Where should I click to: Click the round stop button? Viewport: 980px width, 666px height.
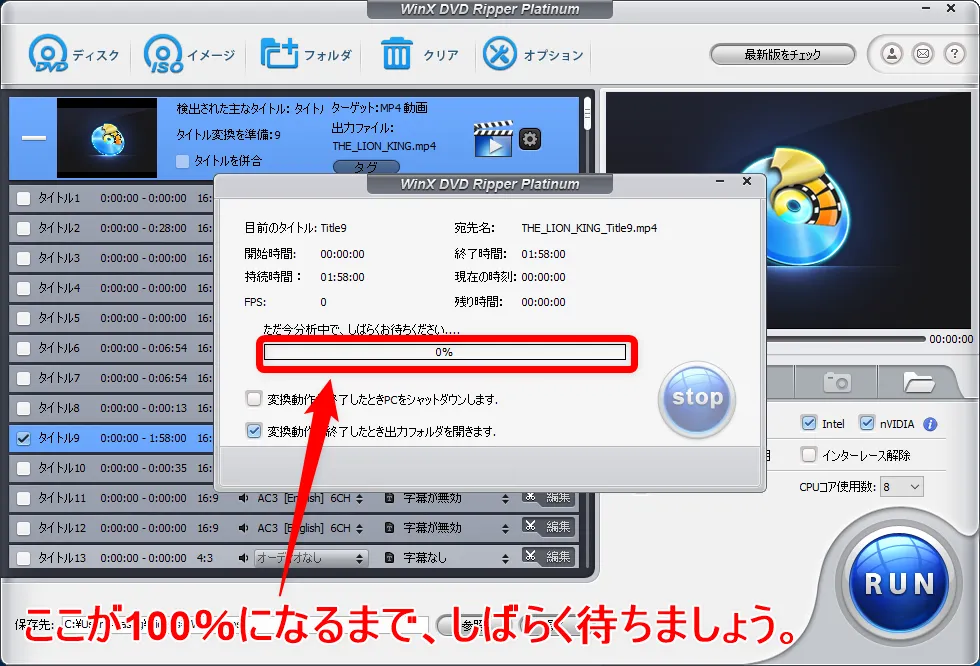click(x=697, y=398)
